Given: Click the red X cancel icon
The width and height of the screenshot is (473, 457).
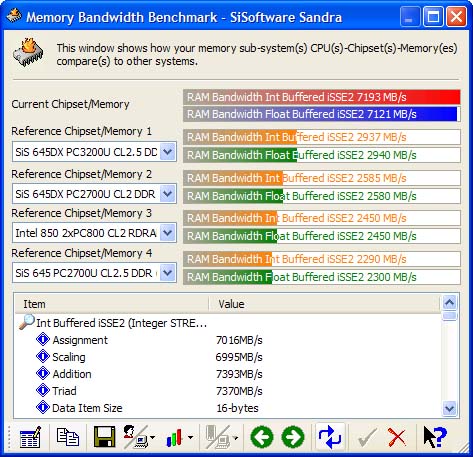Looking at the screenshot, I should (x=397, y=437).
